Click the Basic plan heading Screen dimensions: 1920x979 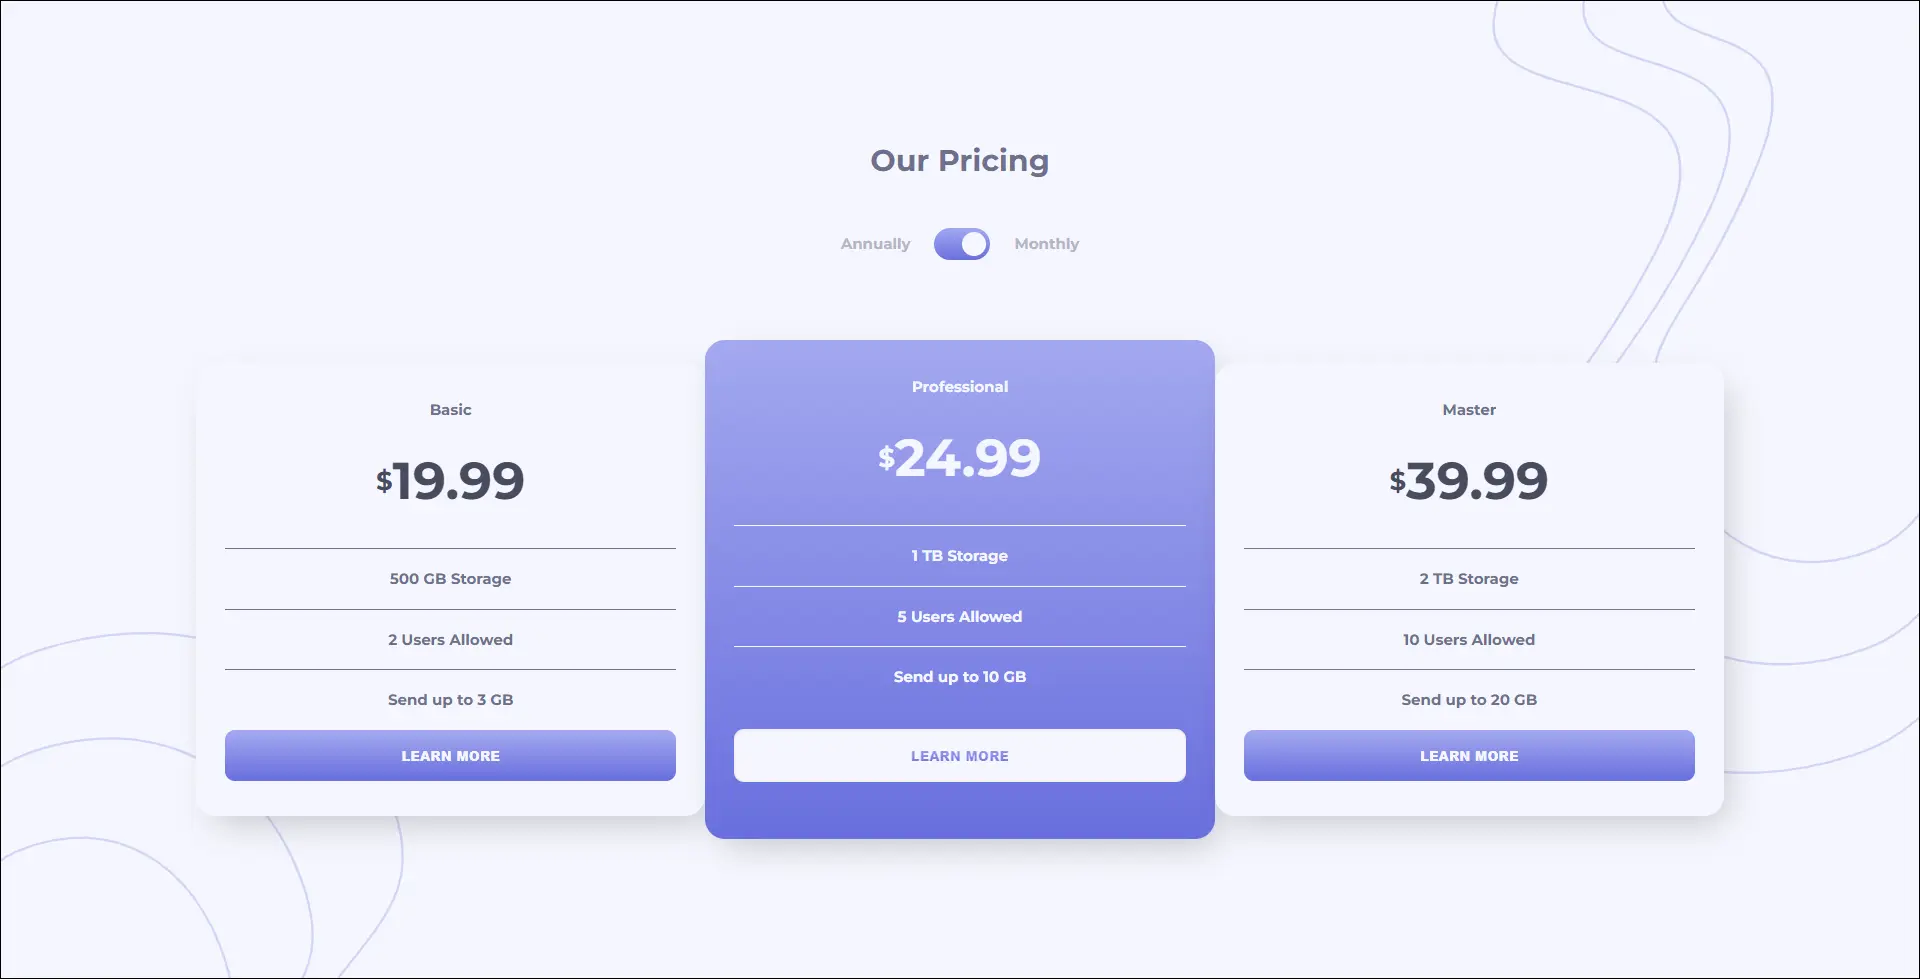tap(450, 409)
